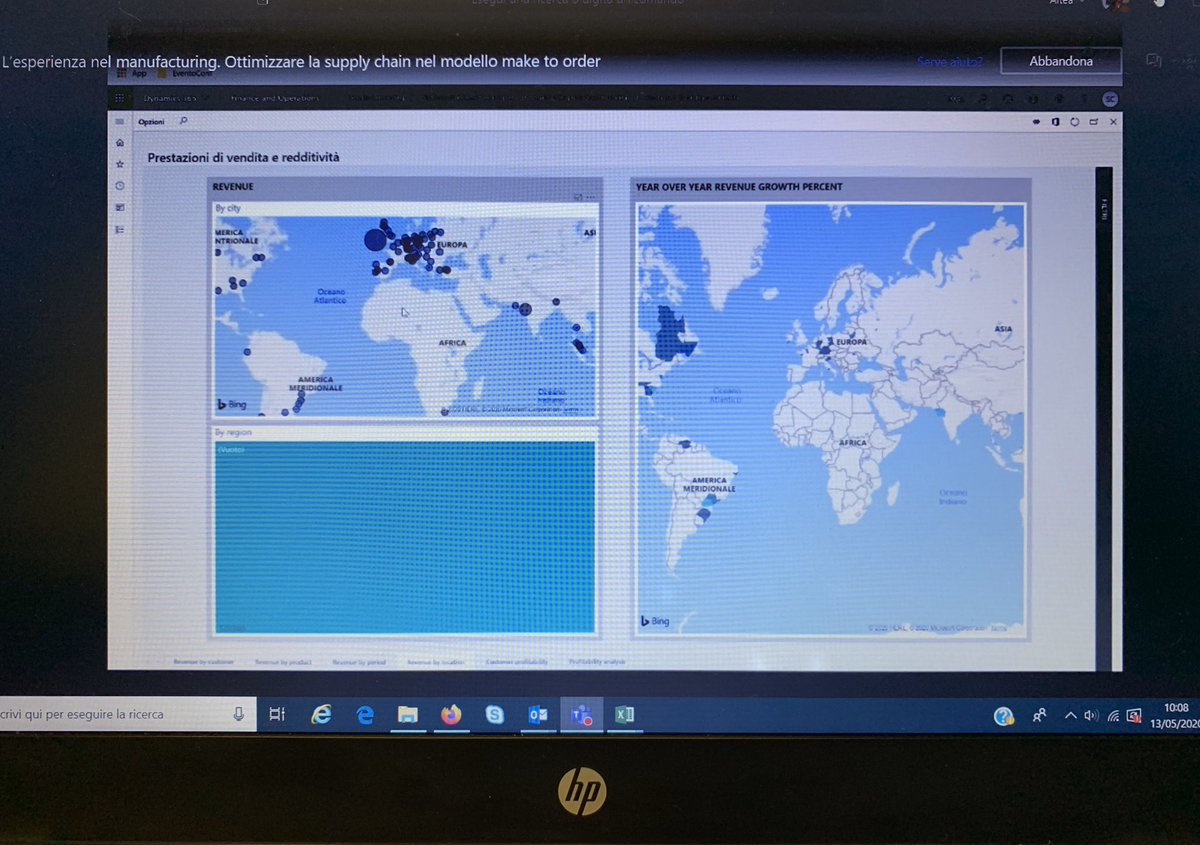Launch Internet Explorer from taskbar
The height and width of the screenshot is (845, 1200).
(x=321, y=714)
